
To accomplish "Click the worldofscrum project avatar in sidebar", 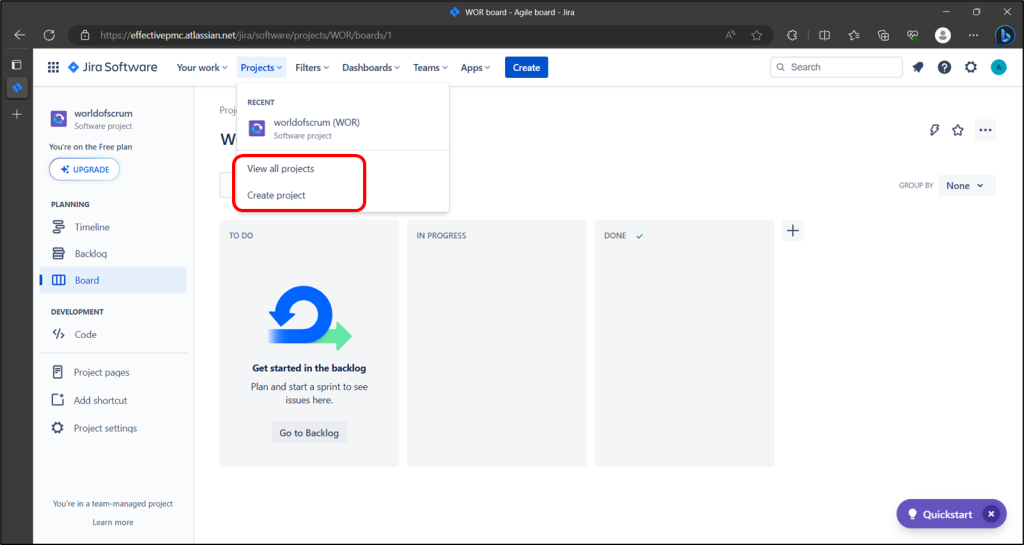I will point(59,118).
